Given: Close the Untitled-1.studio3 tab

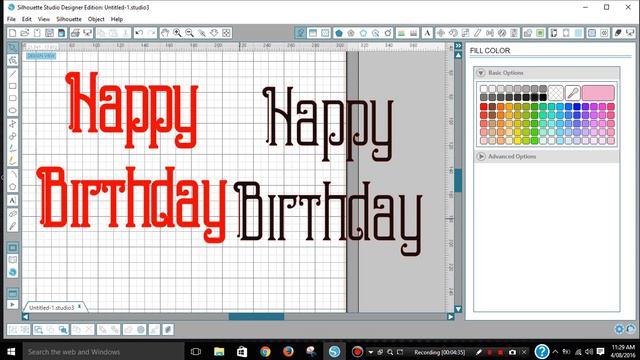Looking at the screenshot, I should tap(80, 307).
